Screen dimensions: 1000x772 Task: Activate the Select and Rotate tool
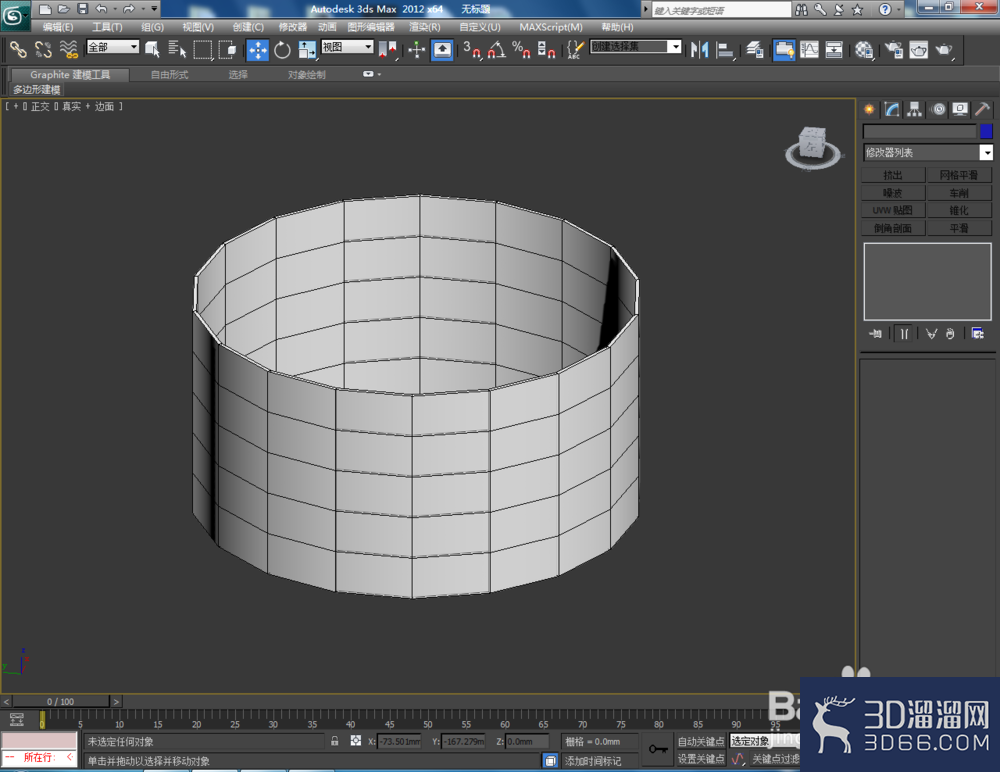[282, 49]
